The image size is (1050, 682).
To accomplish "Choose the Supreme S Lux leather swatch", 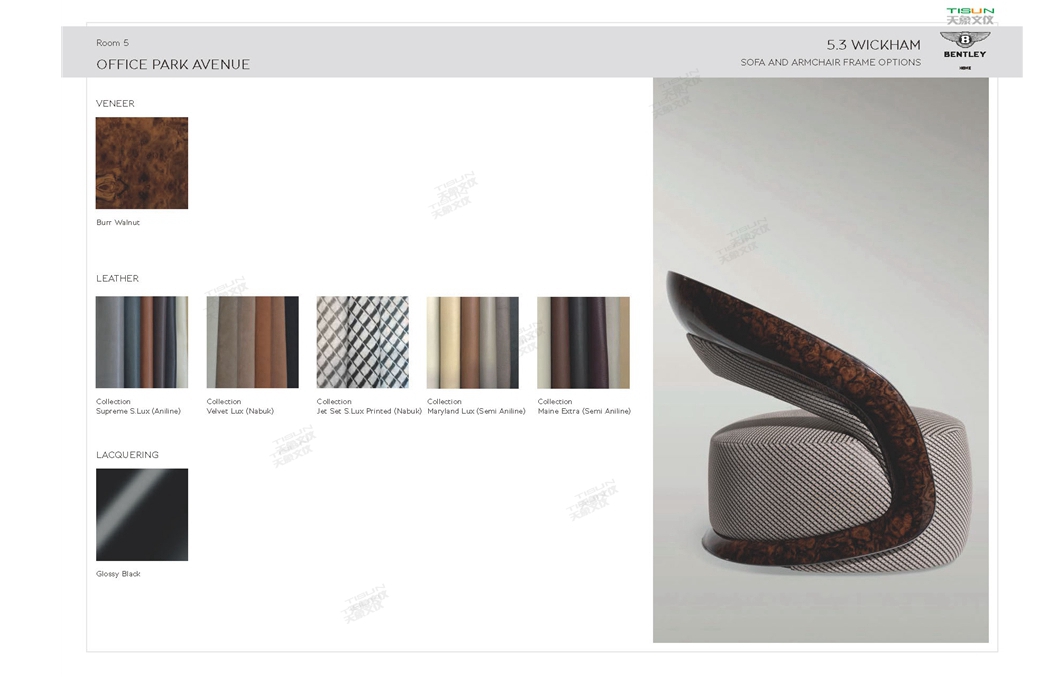I will [142, 342].
